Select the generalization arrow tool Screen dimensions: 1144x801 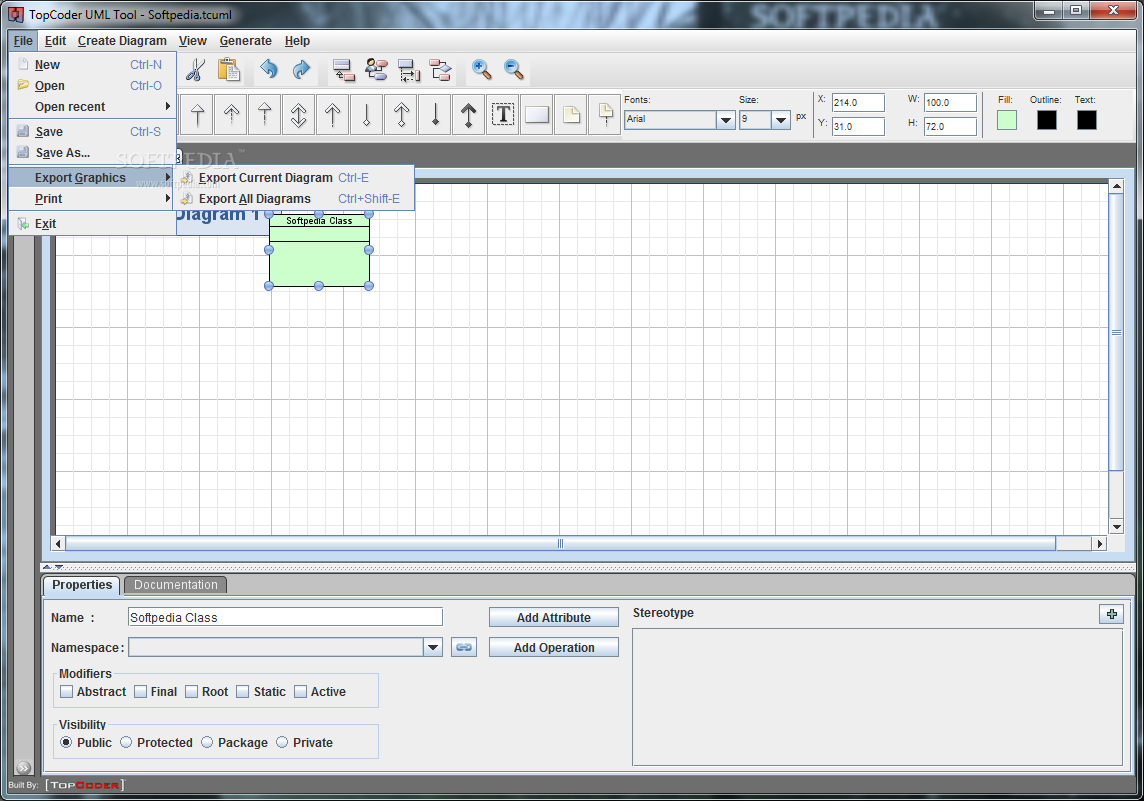pos(197,115)
